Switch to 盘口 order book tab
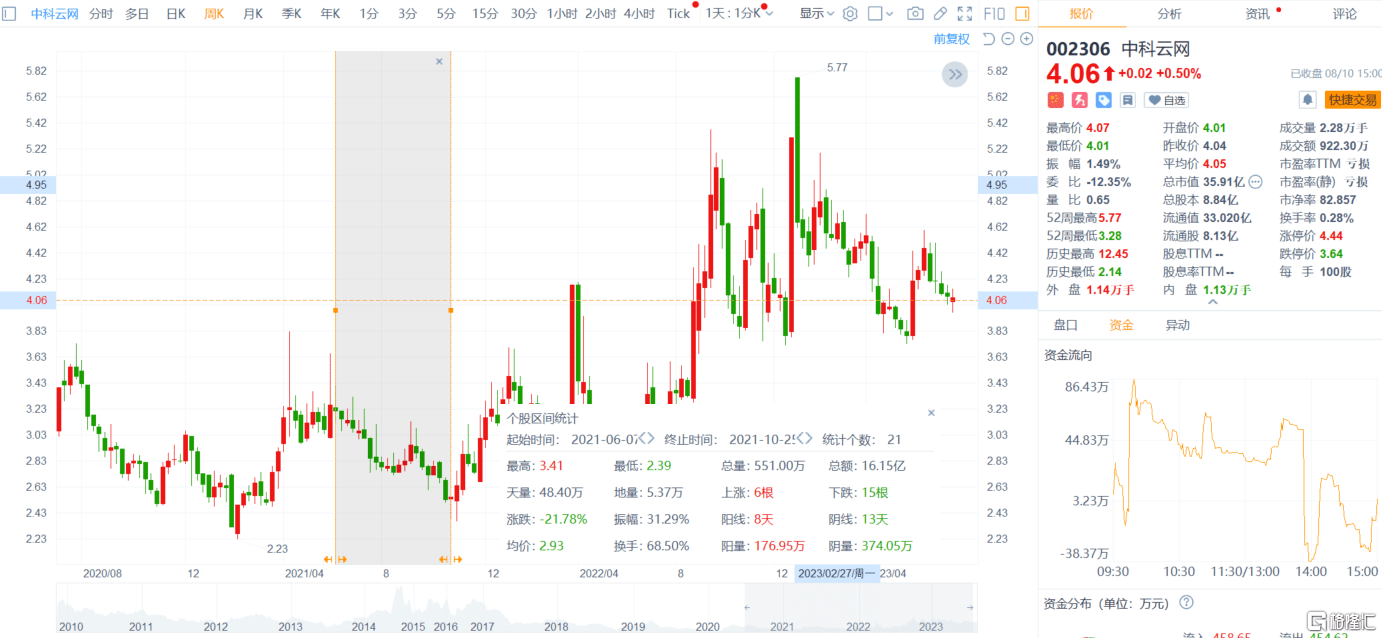 tap(1066, 325)
